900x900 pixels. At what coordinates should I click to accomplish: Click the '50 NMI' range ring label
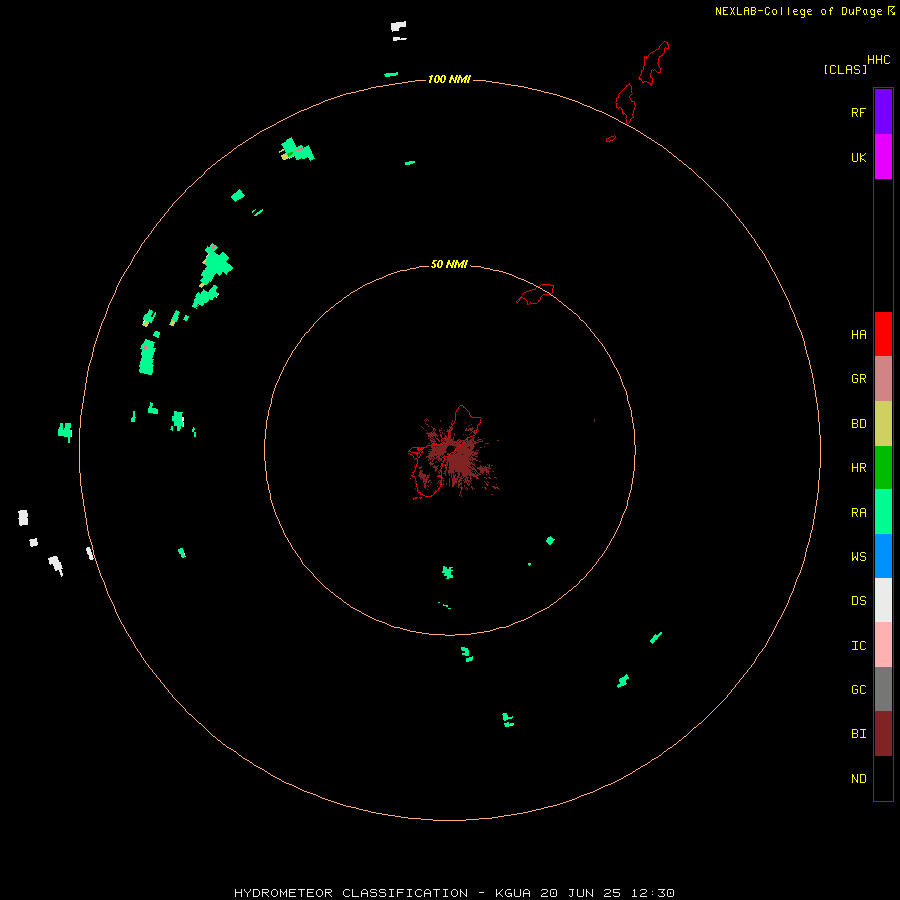tap(449, 264)
